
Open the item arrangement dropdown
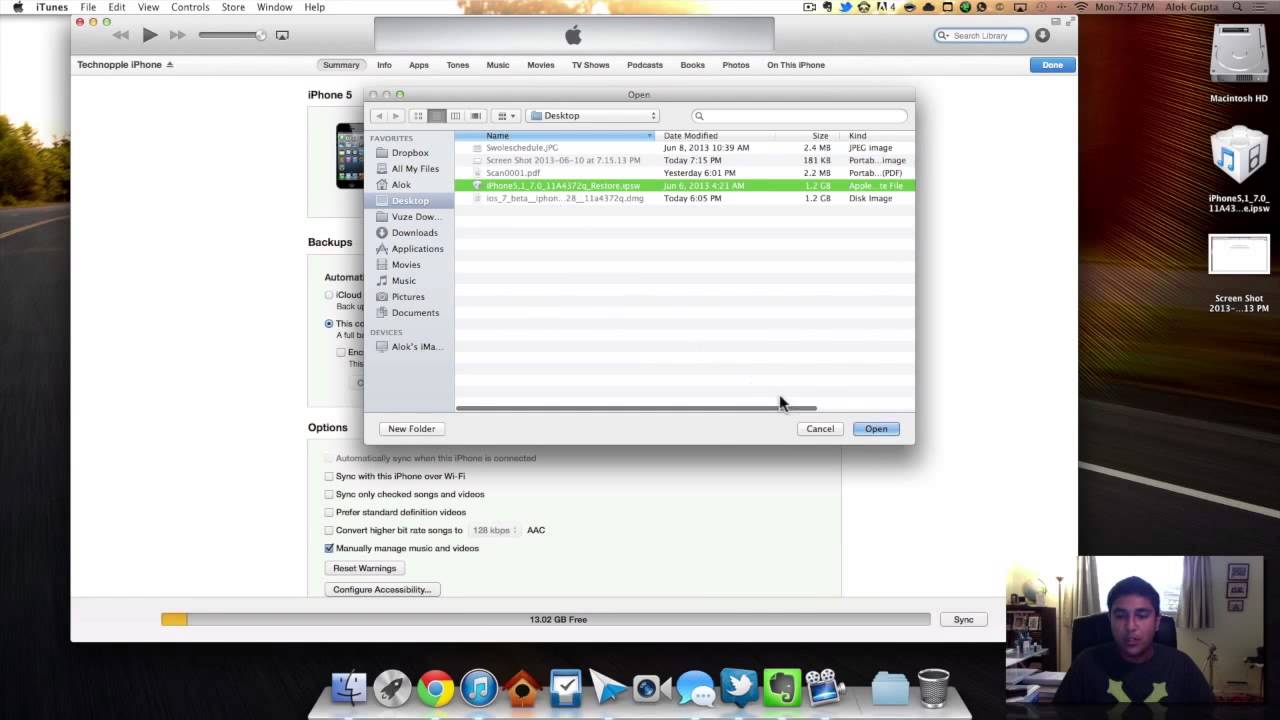point(507,116)
